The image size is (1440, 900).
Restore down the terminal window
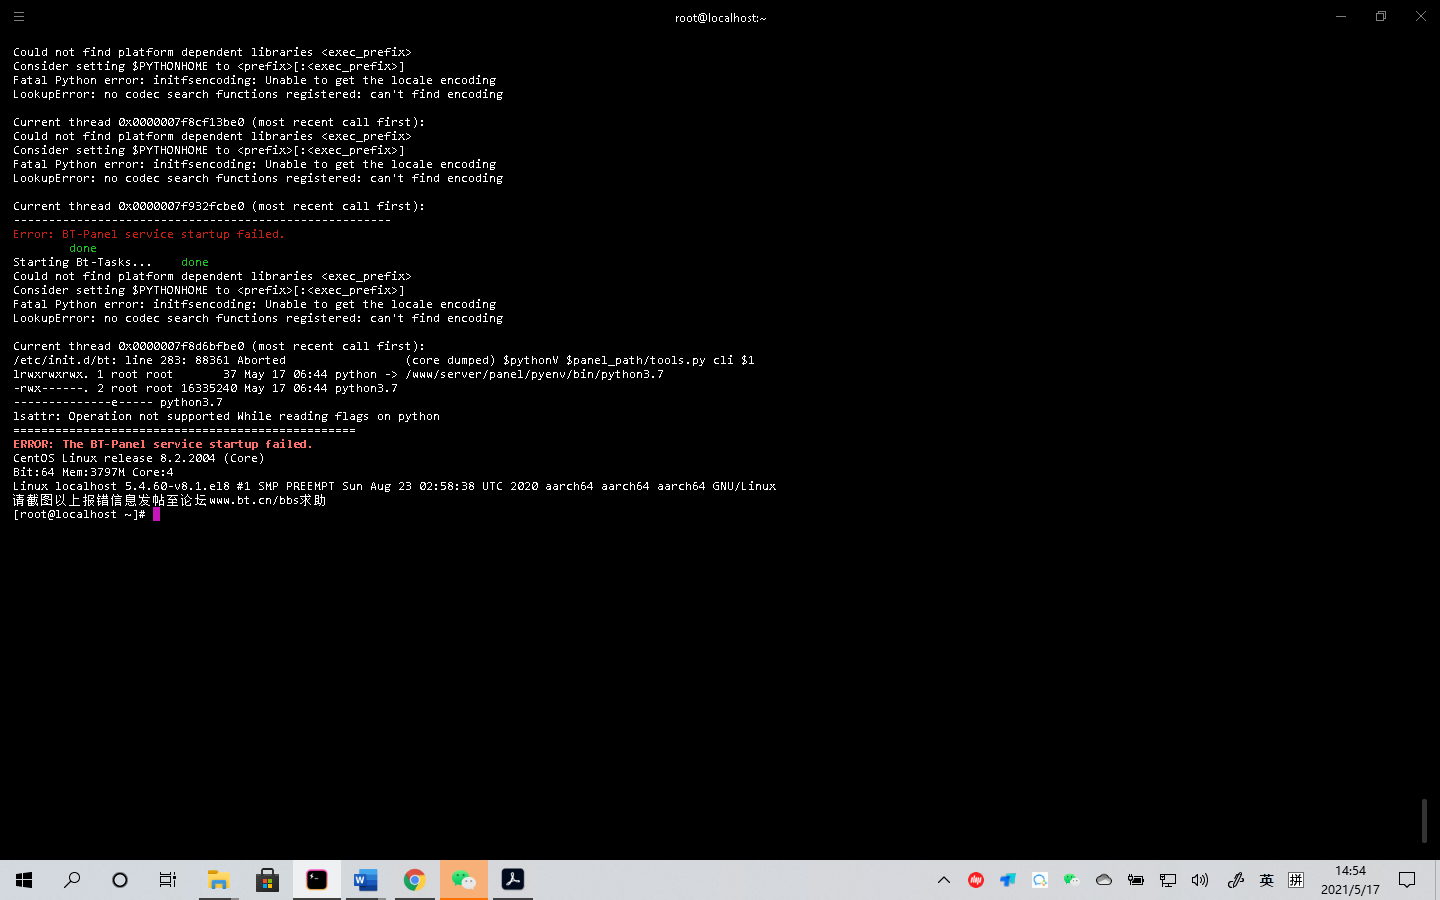pyautogui.click(x=1381, y=16)
